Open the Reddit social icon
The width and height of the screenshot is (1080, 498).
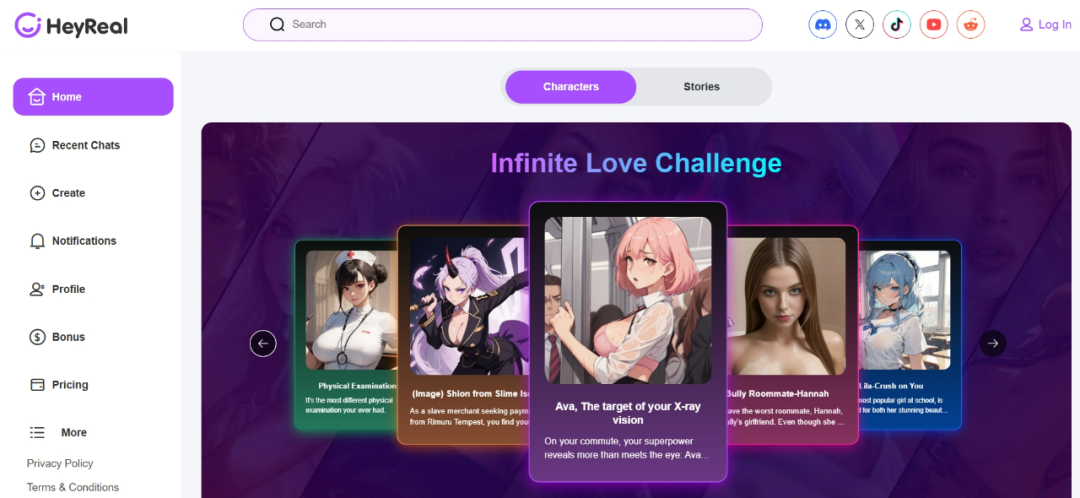pos(970,25)
